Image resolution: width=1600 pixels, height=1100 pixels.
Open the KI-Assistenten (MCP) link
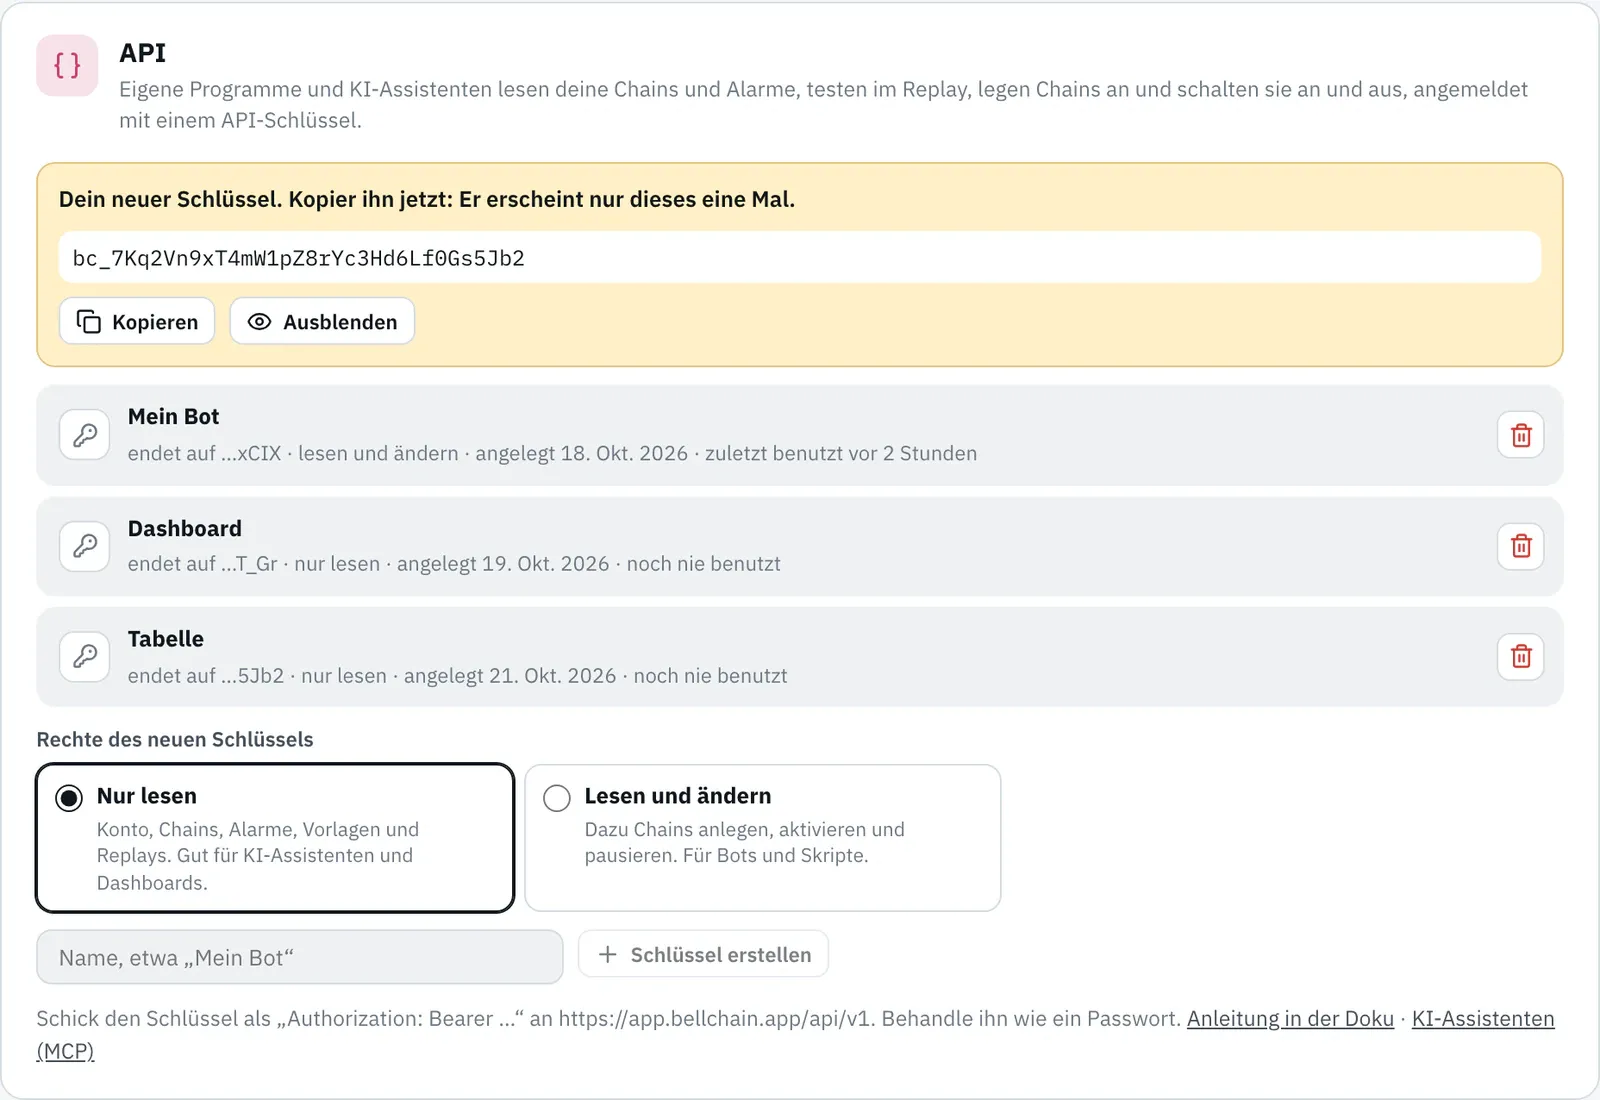click(x=1483, y=1018)
